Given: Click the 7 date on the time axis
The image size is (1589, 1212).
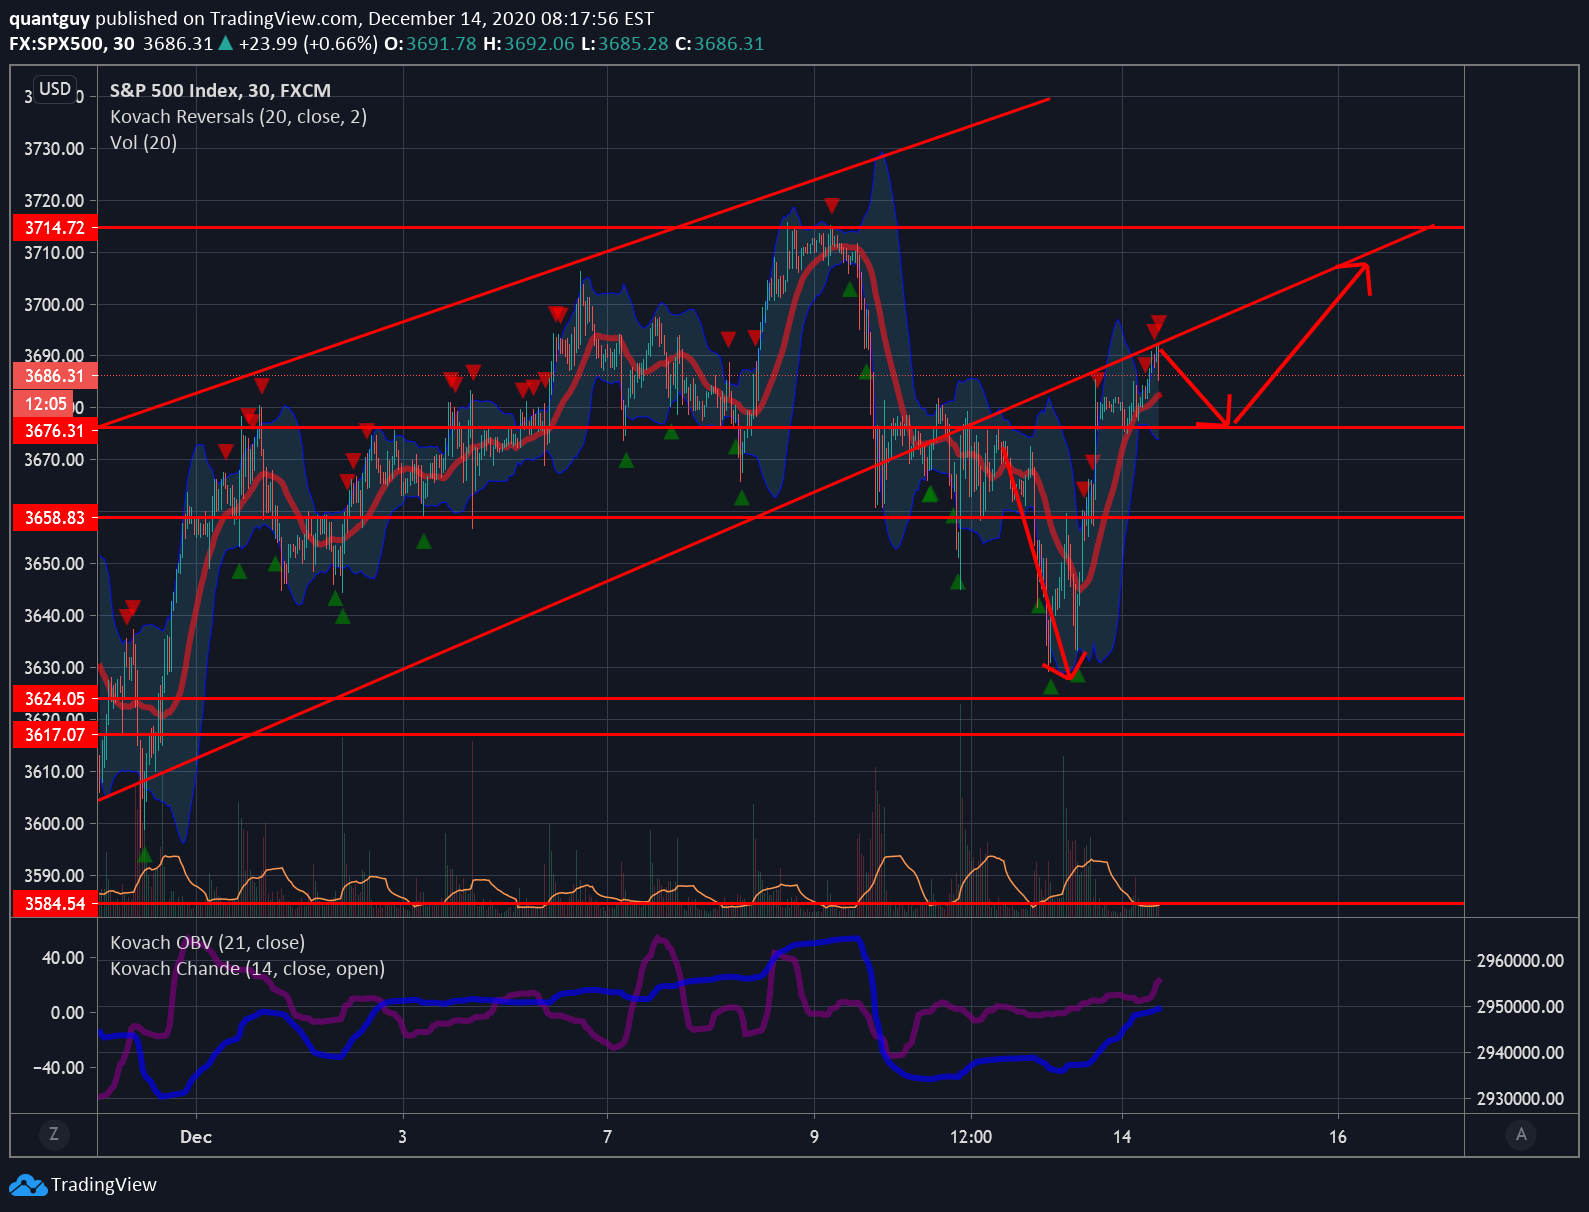Looking at the screenshot, I should [x=607, y=1137].
